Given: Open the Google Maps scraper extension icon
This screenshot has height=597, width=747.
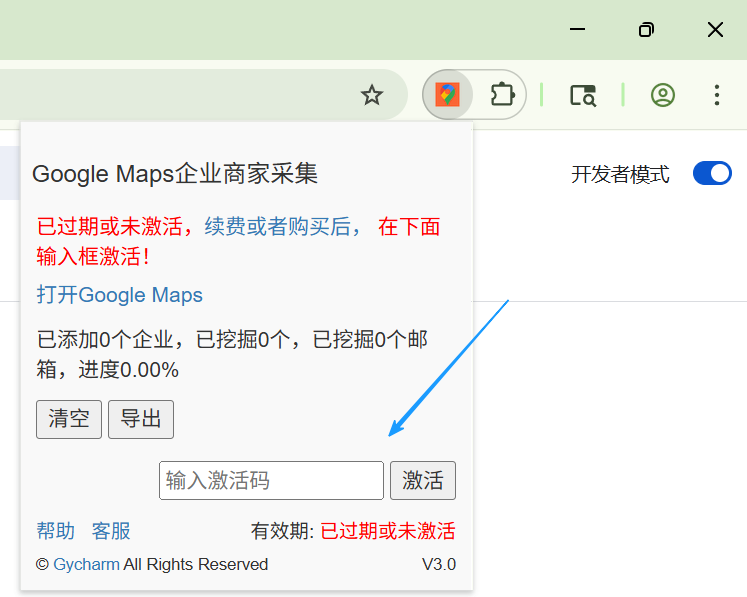Looking at the screenshot, I should tap(447, 94).
